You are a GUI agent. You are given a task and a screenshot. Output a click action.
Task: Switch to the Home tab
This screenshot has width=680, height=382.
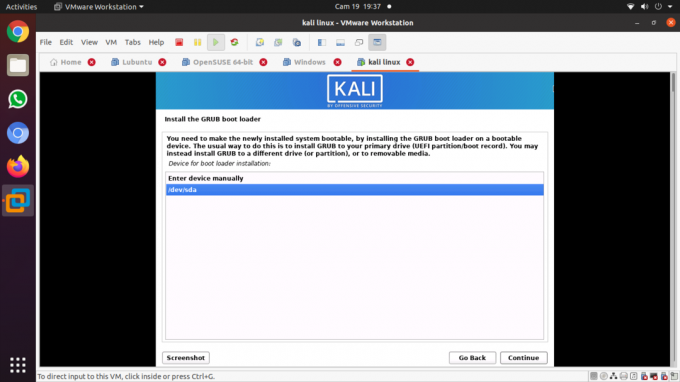[x=66, y=62]
